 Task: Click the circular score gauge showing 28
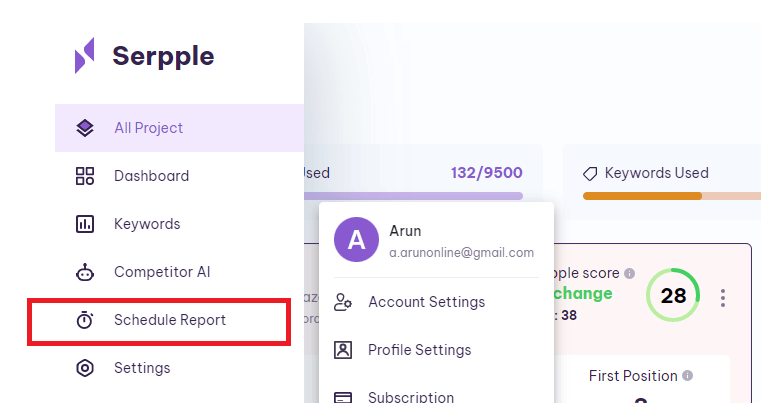tap(673, 295)
